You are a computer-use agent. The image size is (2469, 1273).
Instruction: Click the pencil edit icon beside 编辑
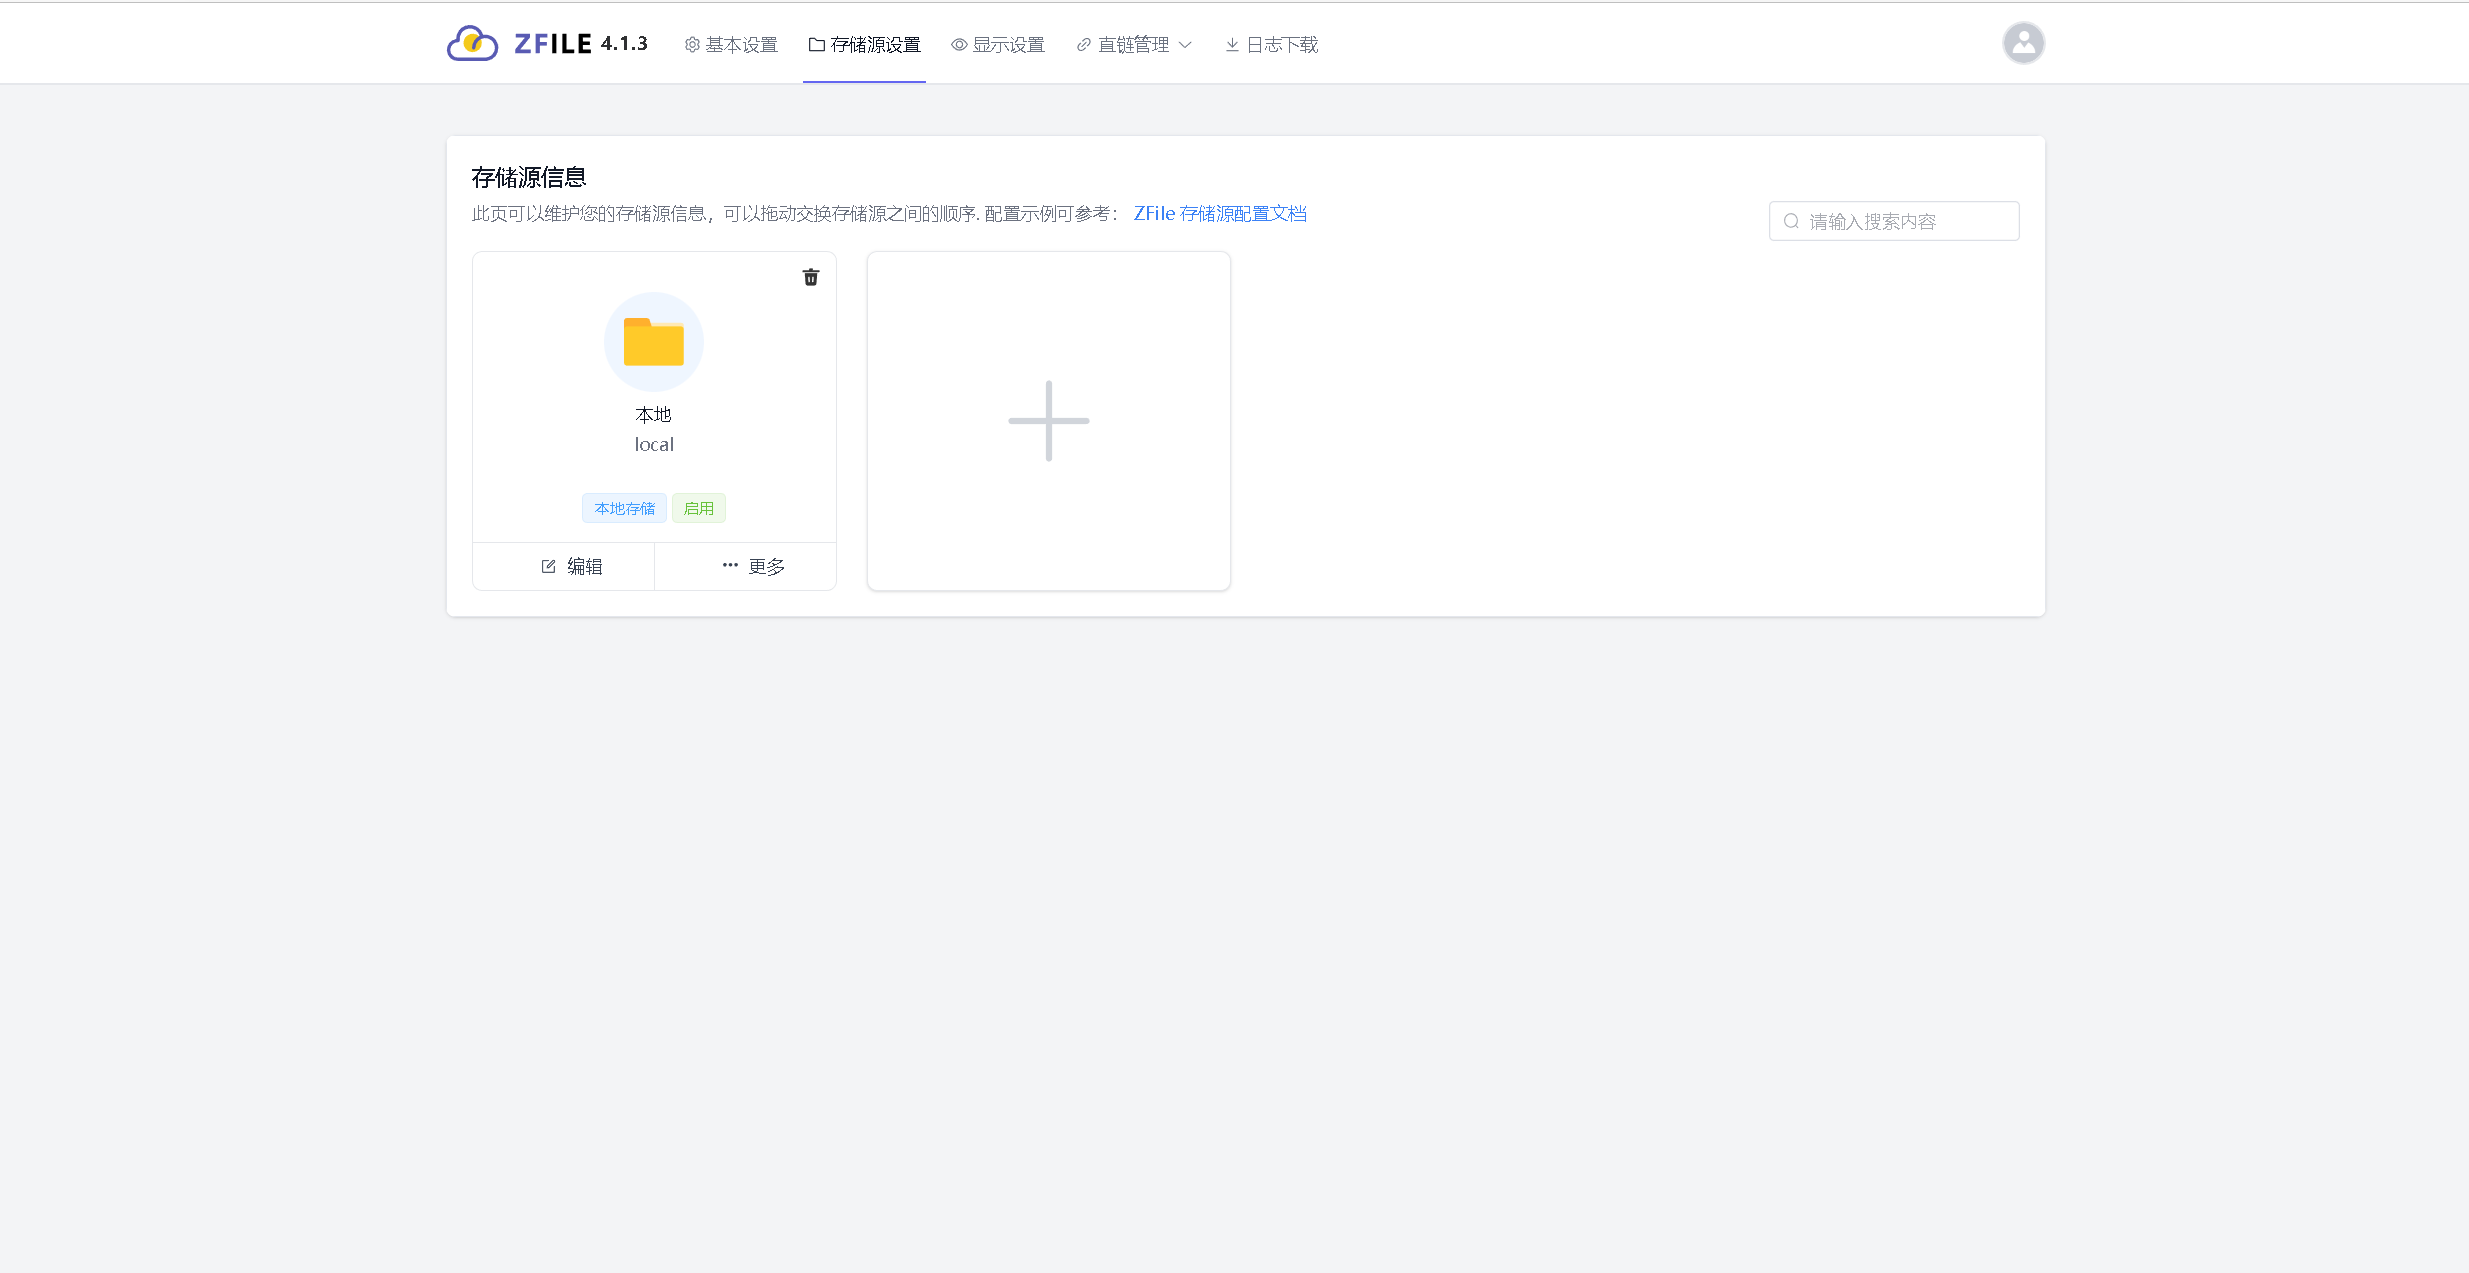coord(548,566)
